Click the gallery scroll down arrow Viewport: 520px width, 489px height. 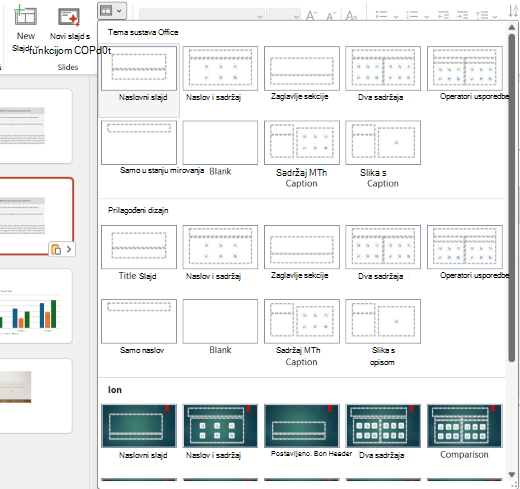tap(512, 474)
